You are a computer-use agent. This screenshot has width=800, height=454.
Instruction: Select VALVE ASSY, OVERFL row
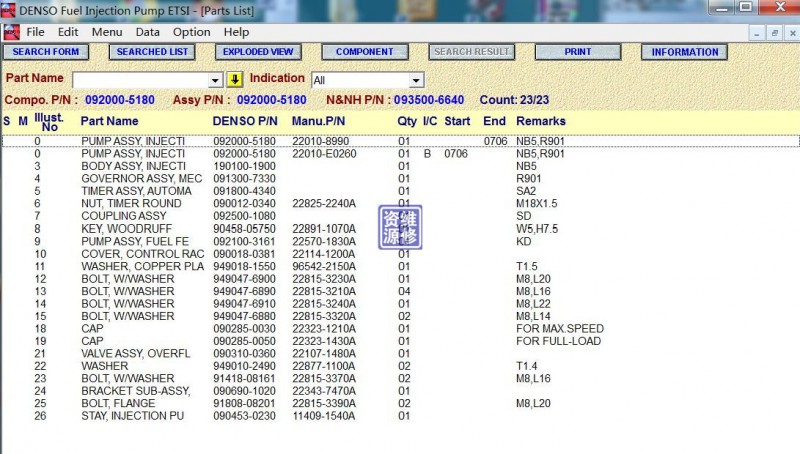[x=401, y=354]
